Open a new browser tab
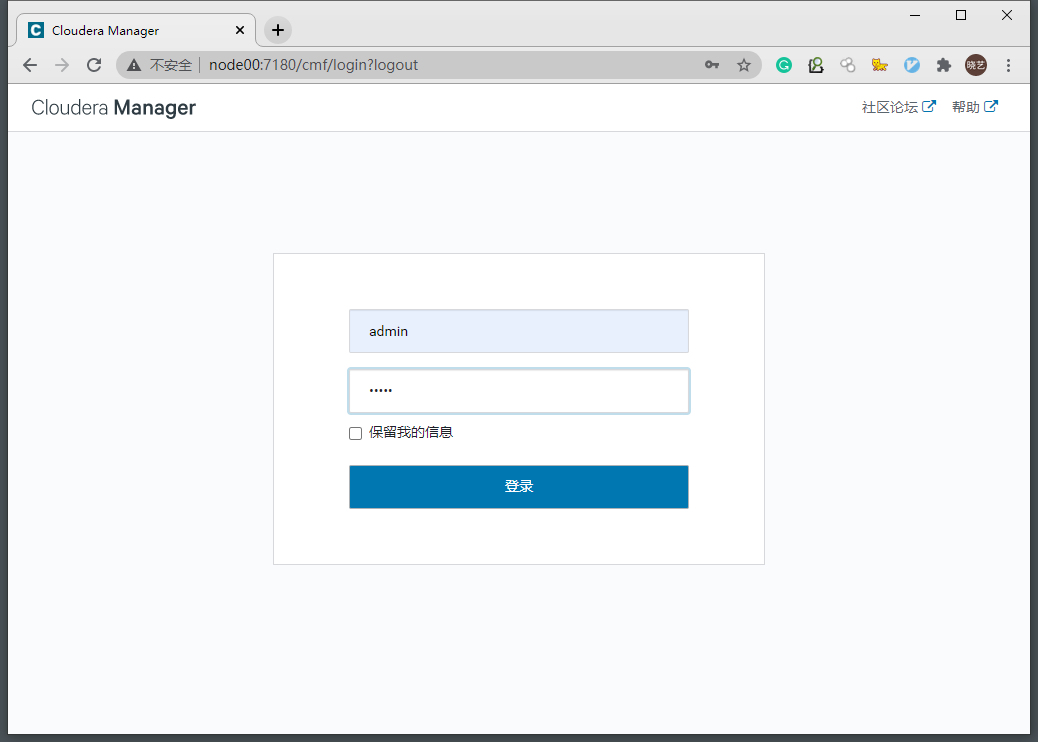This screenshot has height=742, width=1038. coord(278,30)
